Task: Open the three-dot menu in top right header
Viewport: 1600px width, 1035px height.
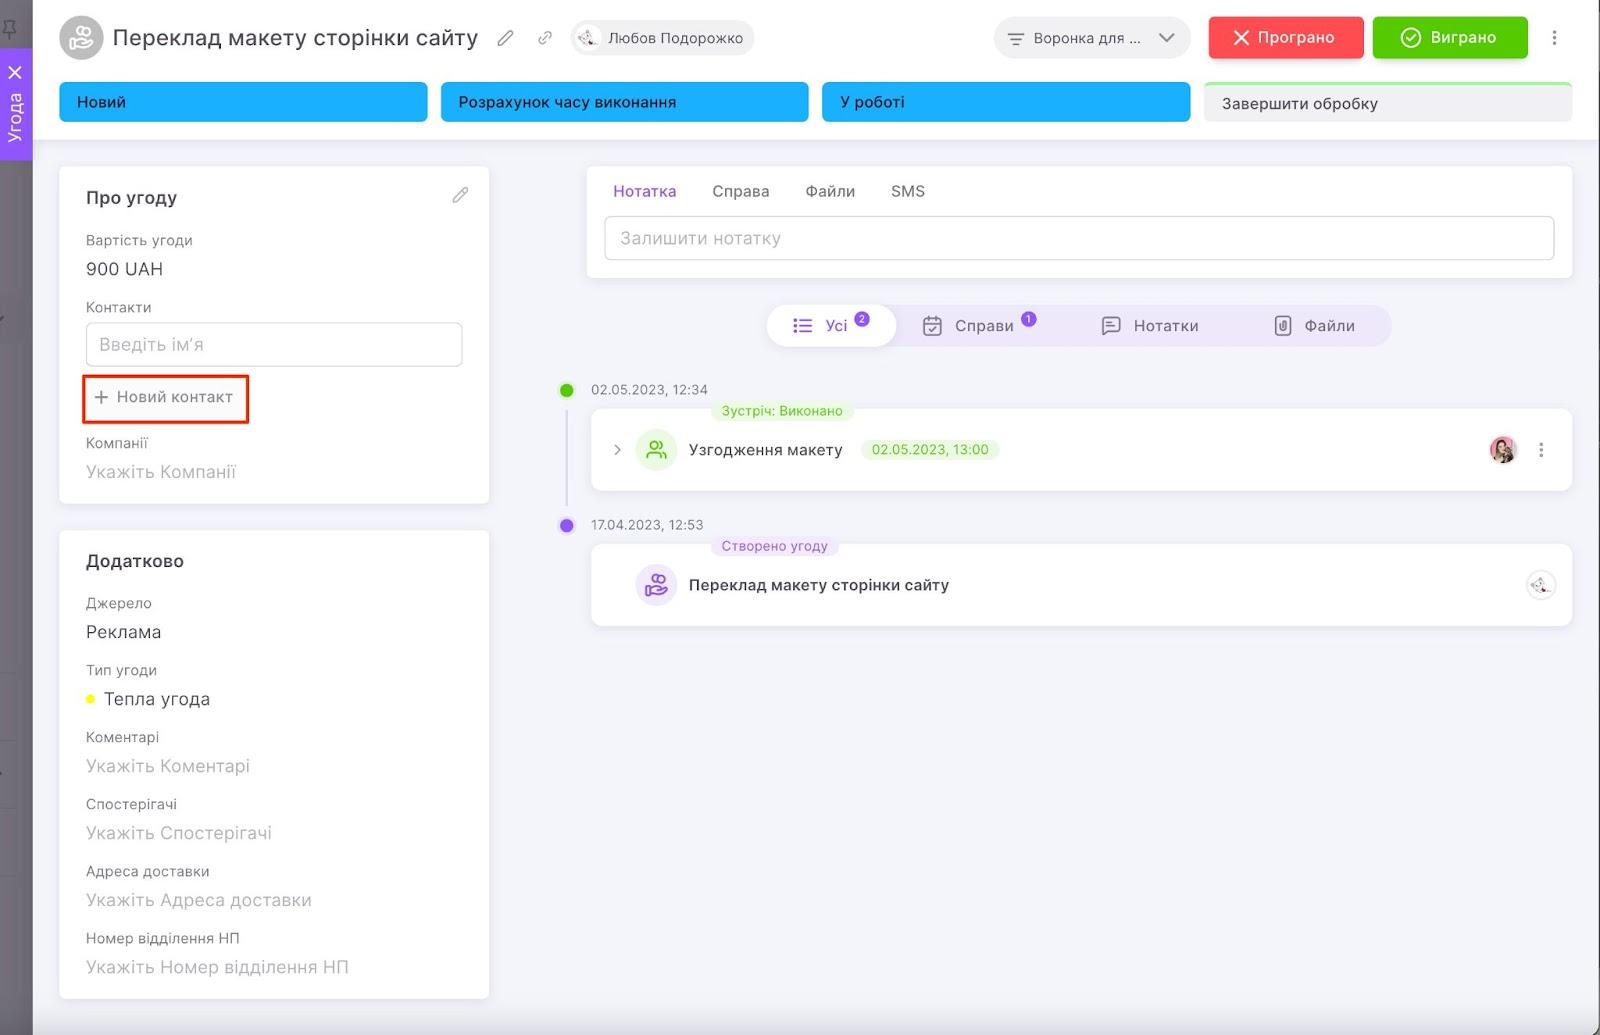Action: (1554, 38)
